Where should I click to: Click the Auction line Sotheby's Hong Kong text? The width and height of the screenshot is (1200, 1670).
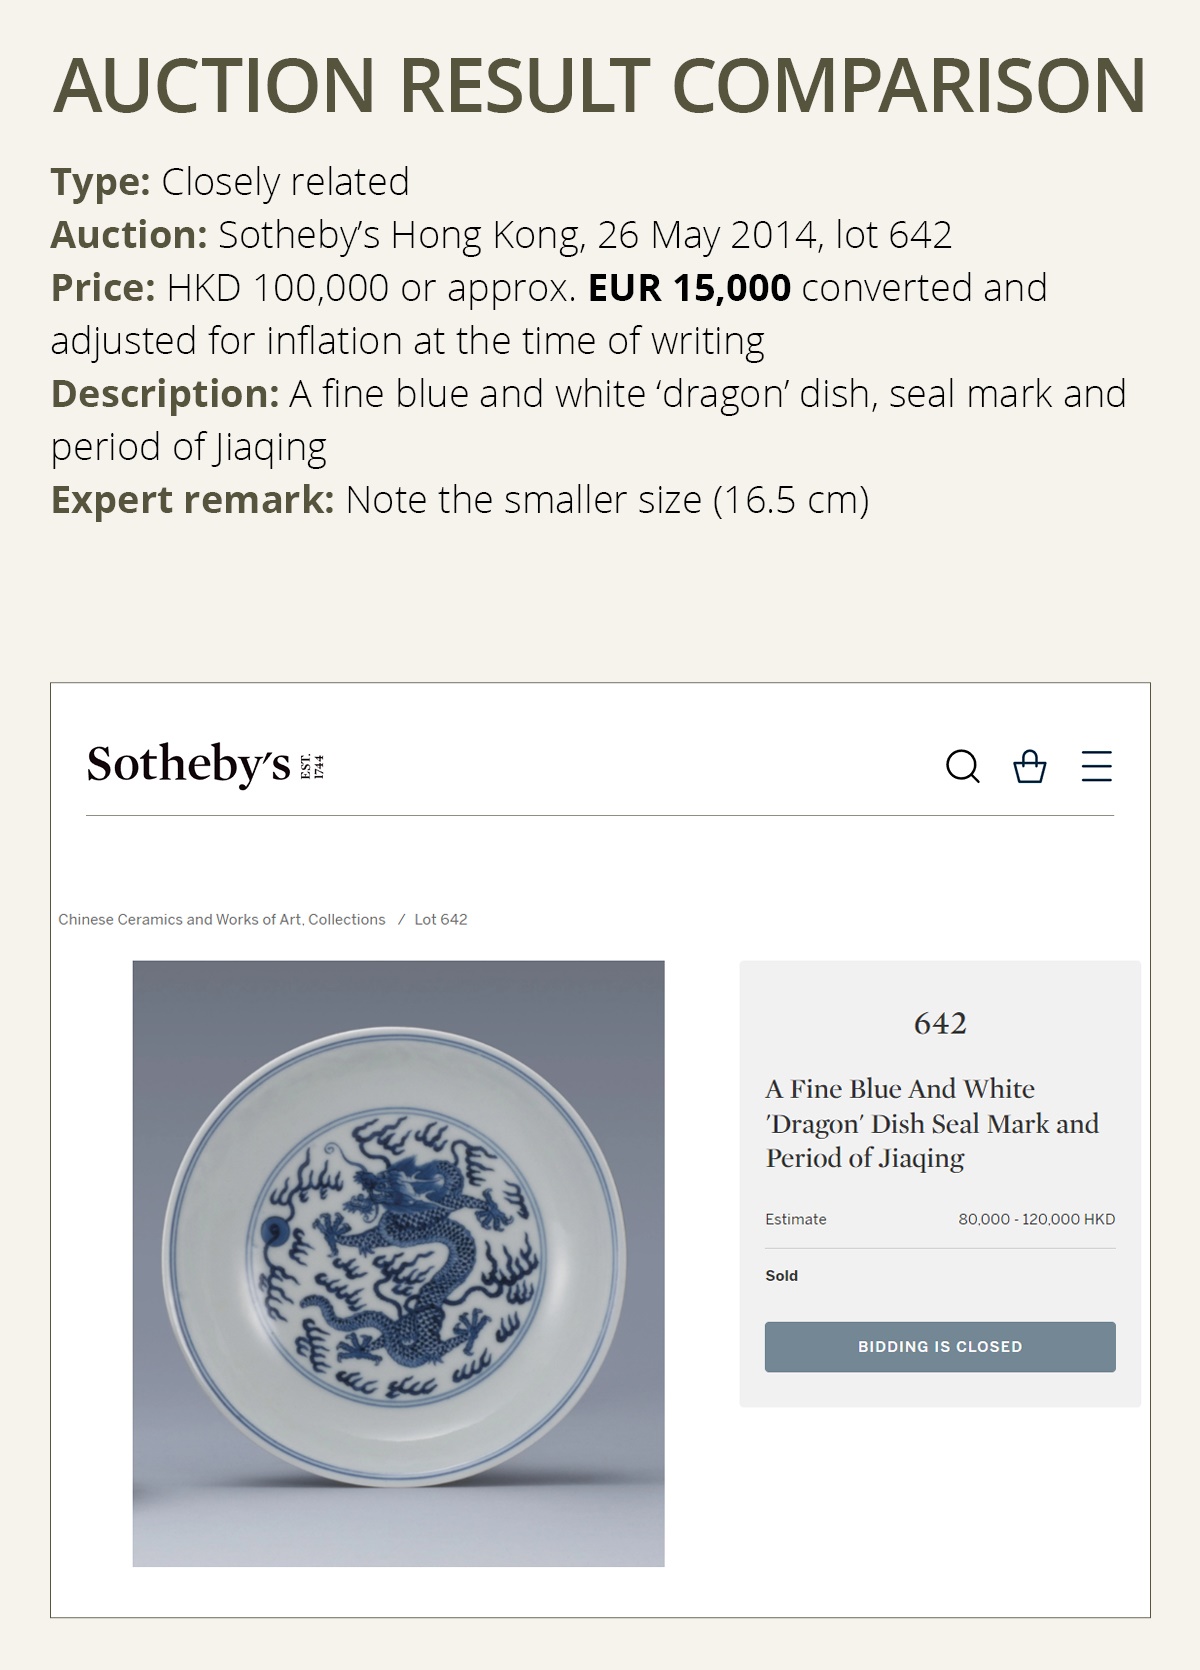tap(501, 235)
